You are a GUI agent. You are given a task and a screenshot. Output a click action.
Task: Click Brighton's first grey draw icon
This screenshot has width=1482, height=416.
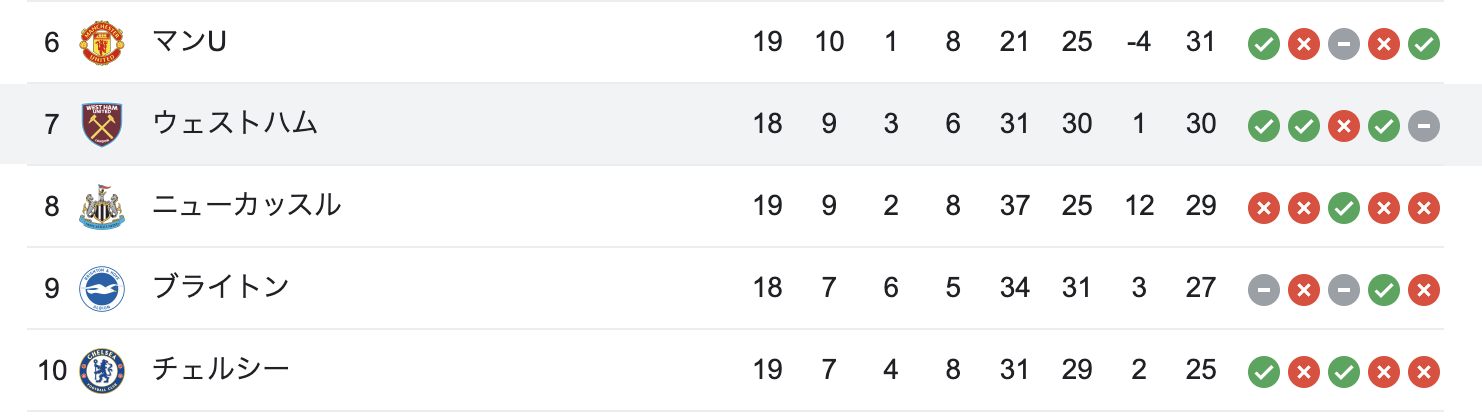point(1264,290)
